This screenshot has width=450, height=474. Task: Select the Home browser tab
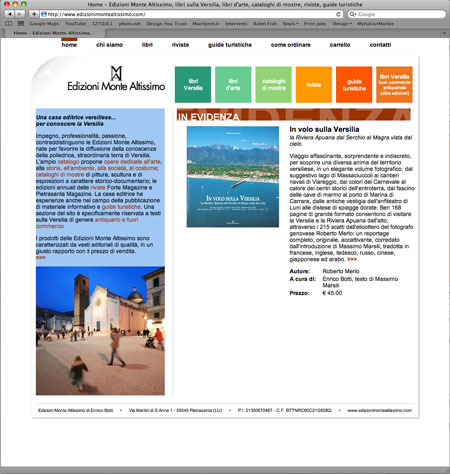point(54,33)
